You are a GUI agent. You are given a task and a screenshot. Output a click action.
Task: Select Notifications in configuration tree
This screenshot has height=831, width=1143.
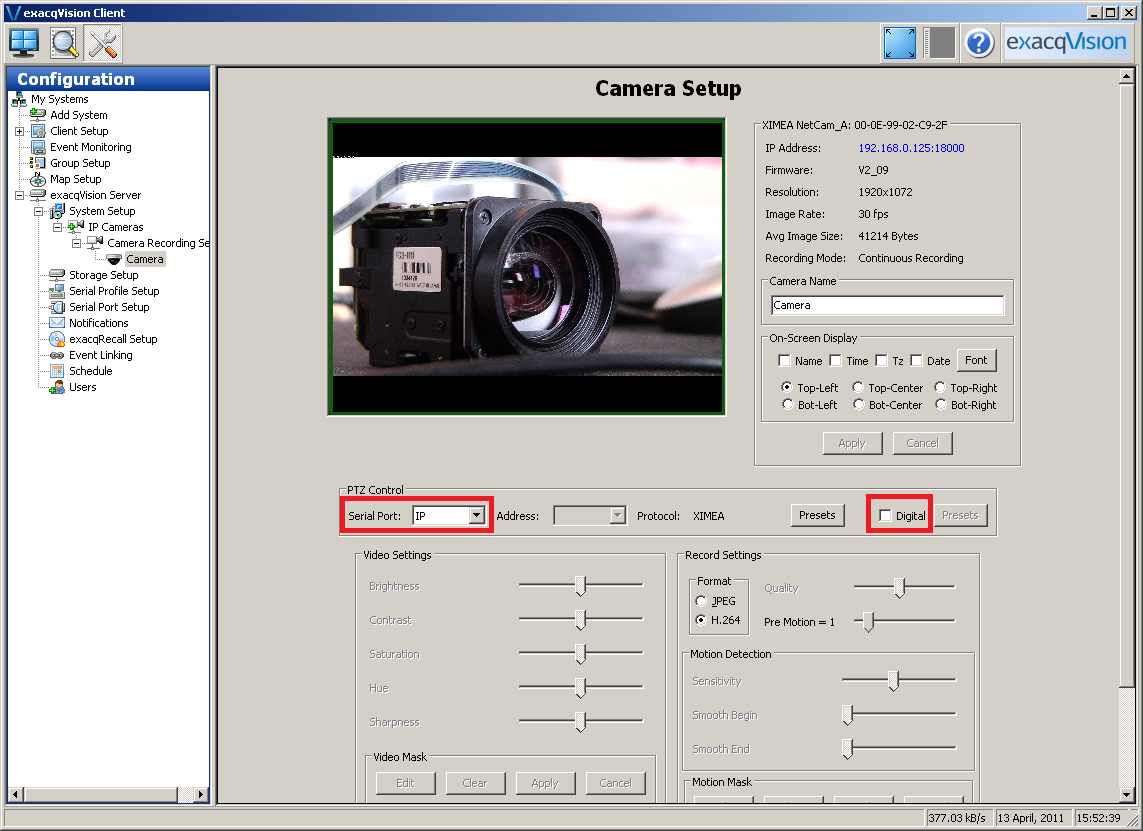(x=98, y=323)
